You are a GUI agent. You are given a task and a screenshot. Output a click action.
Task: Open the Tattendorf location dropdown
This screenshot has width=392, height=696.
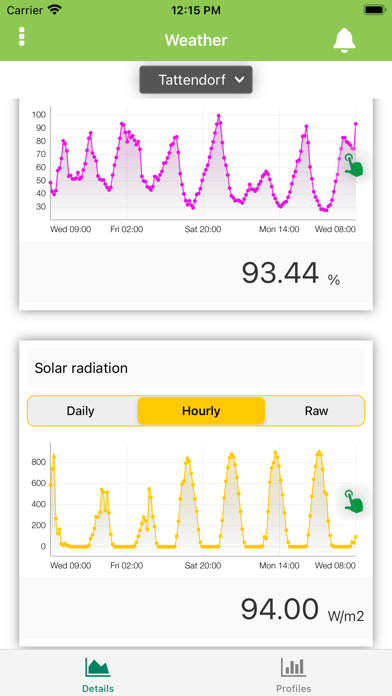tap(196, 80)
